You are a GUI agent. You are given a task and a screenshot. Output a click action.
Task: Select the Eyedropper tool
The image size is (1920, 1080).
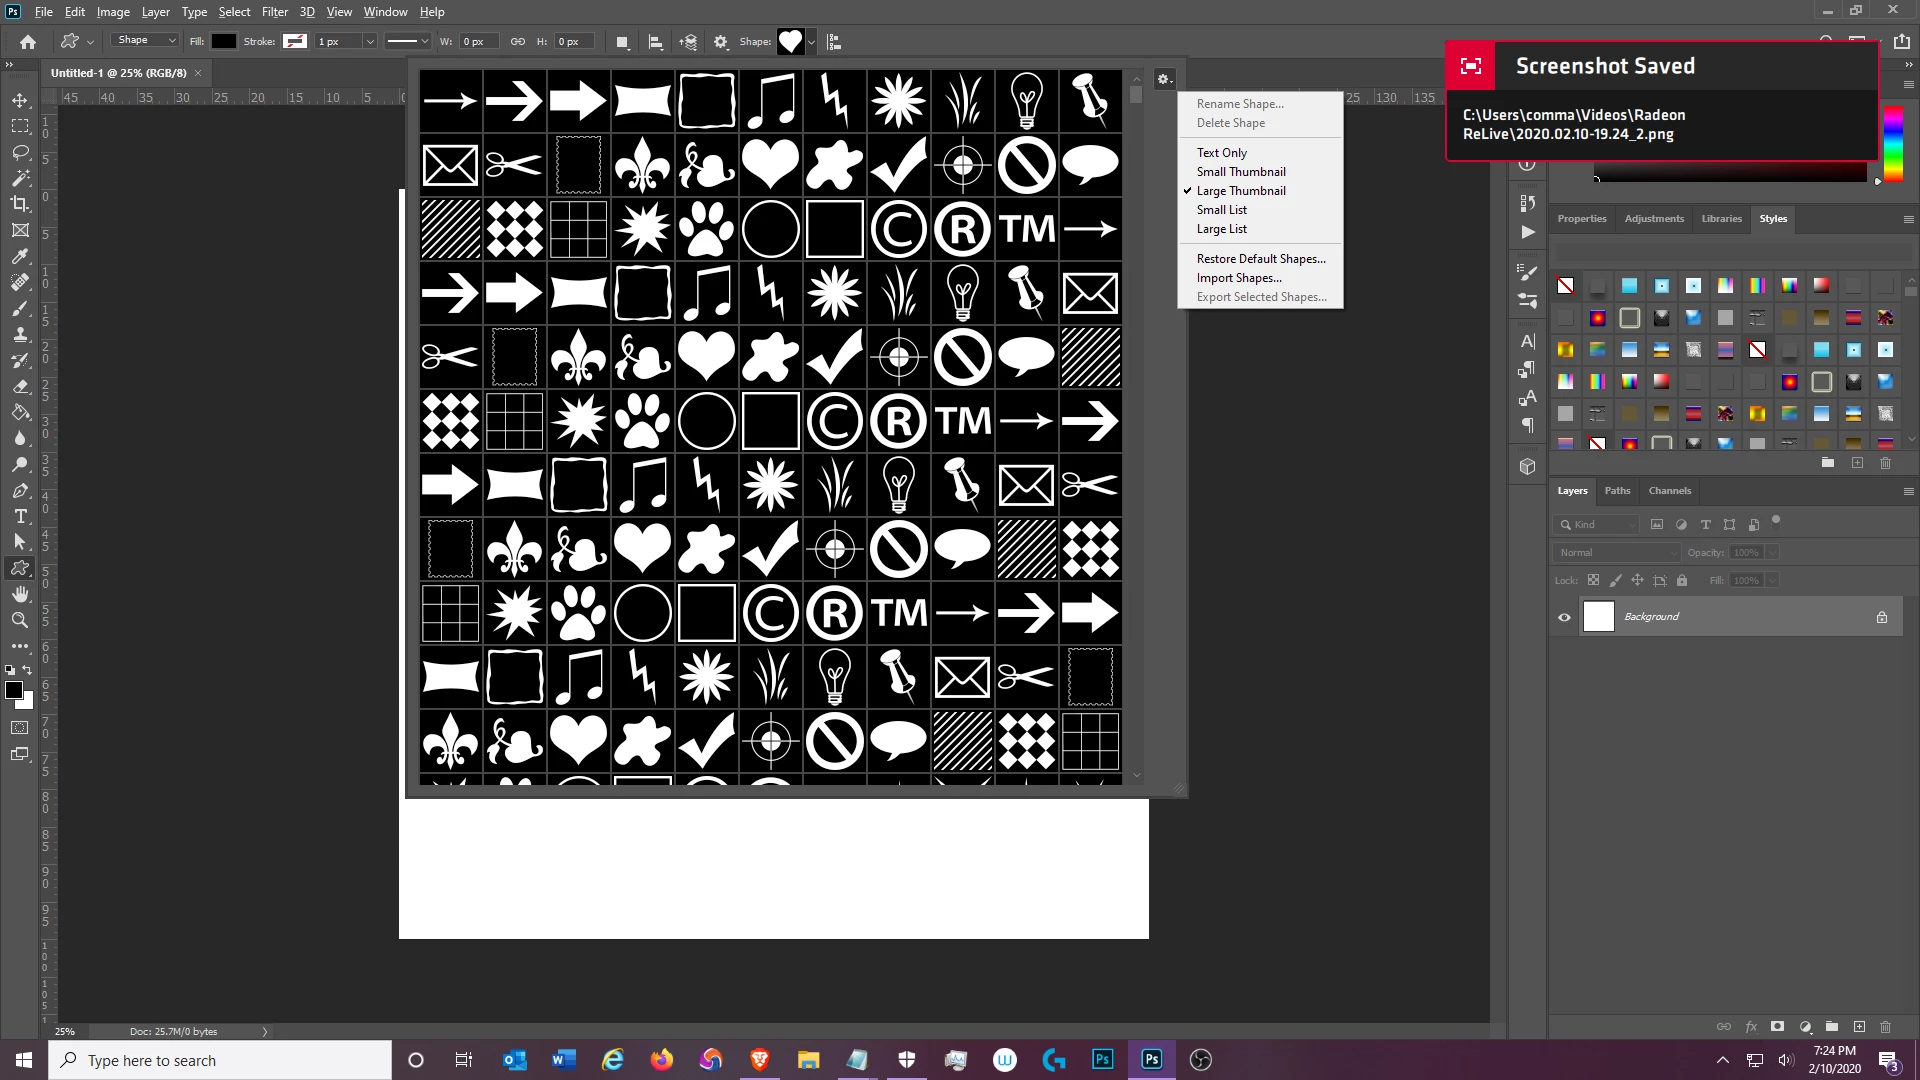[20, 256]
